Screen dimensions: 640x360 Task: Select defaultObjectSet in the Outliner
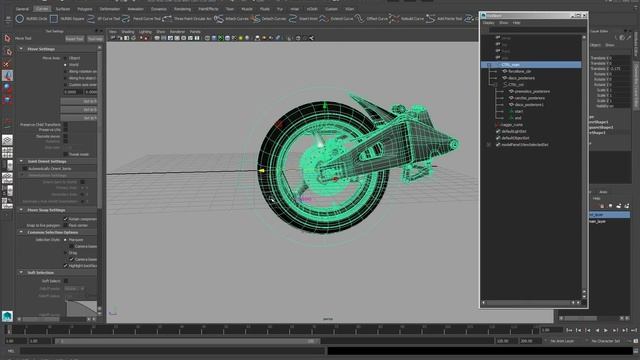tap(515, 138)
